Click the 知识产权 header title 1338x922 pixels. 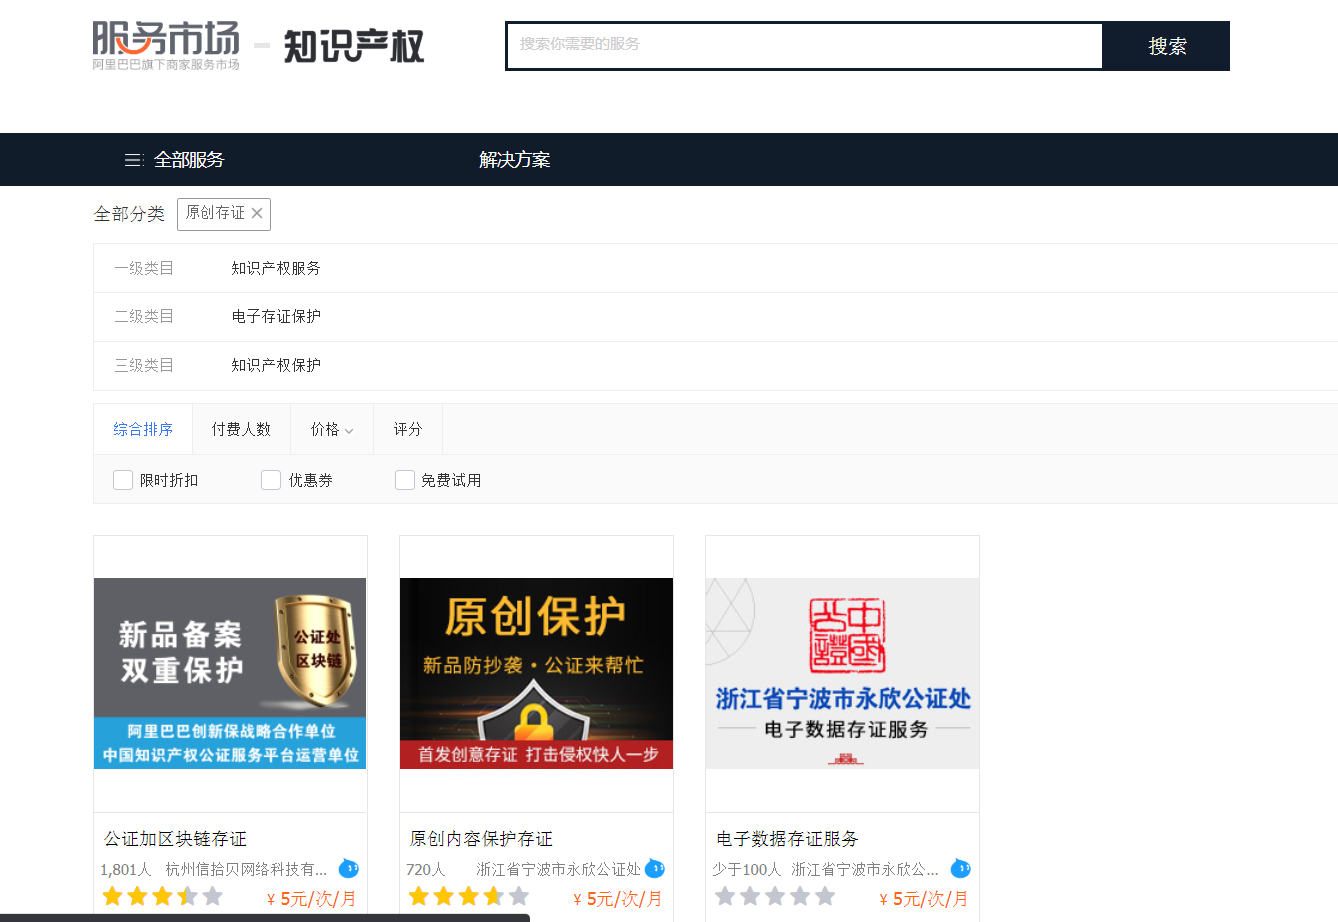[354, 46]
